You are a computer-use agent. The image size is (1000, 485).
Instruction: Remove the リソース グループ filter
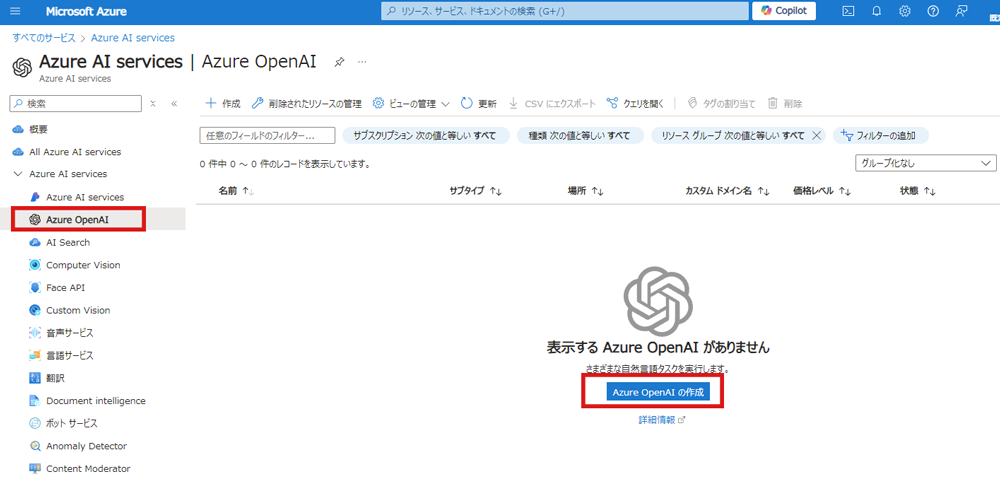816,135
